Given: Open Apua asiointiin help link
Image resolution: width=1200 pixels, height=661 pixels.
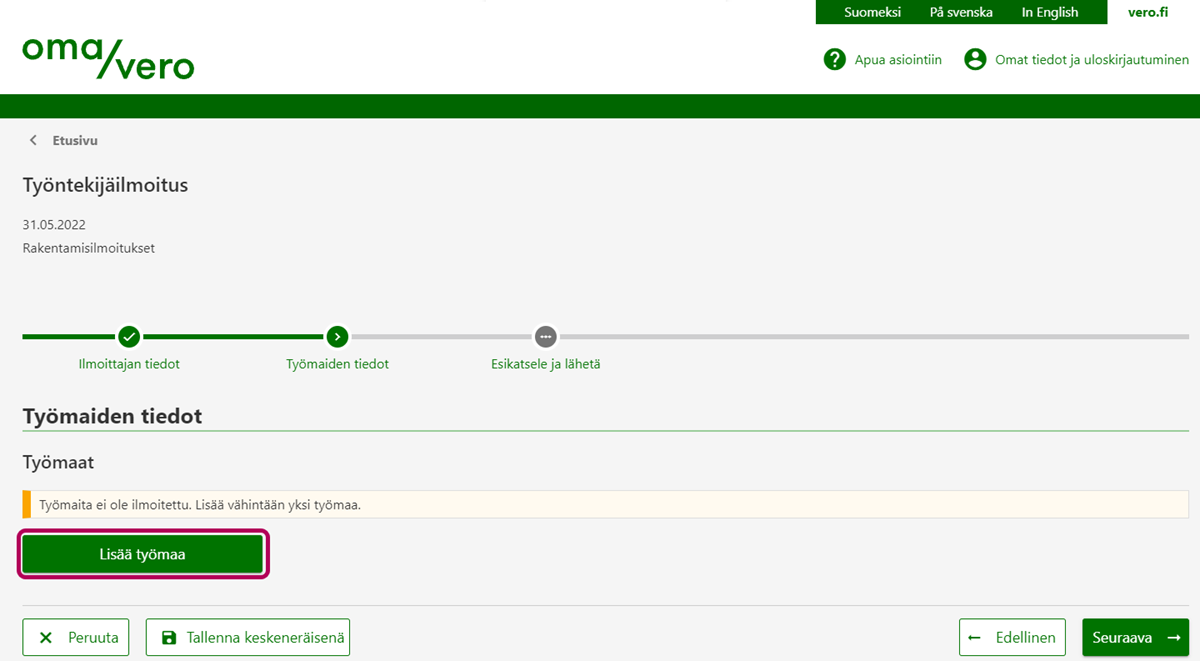Looking at the screenshot, I should pos(897,60).
